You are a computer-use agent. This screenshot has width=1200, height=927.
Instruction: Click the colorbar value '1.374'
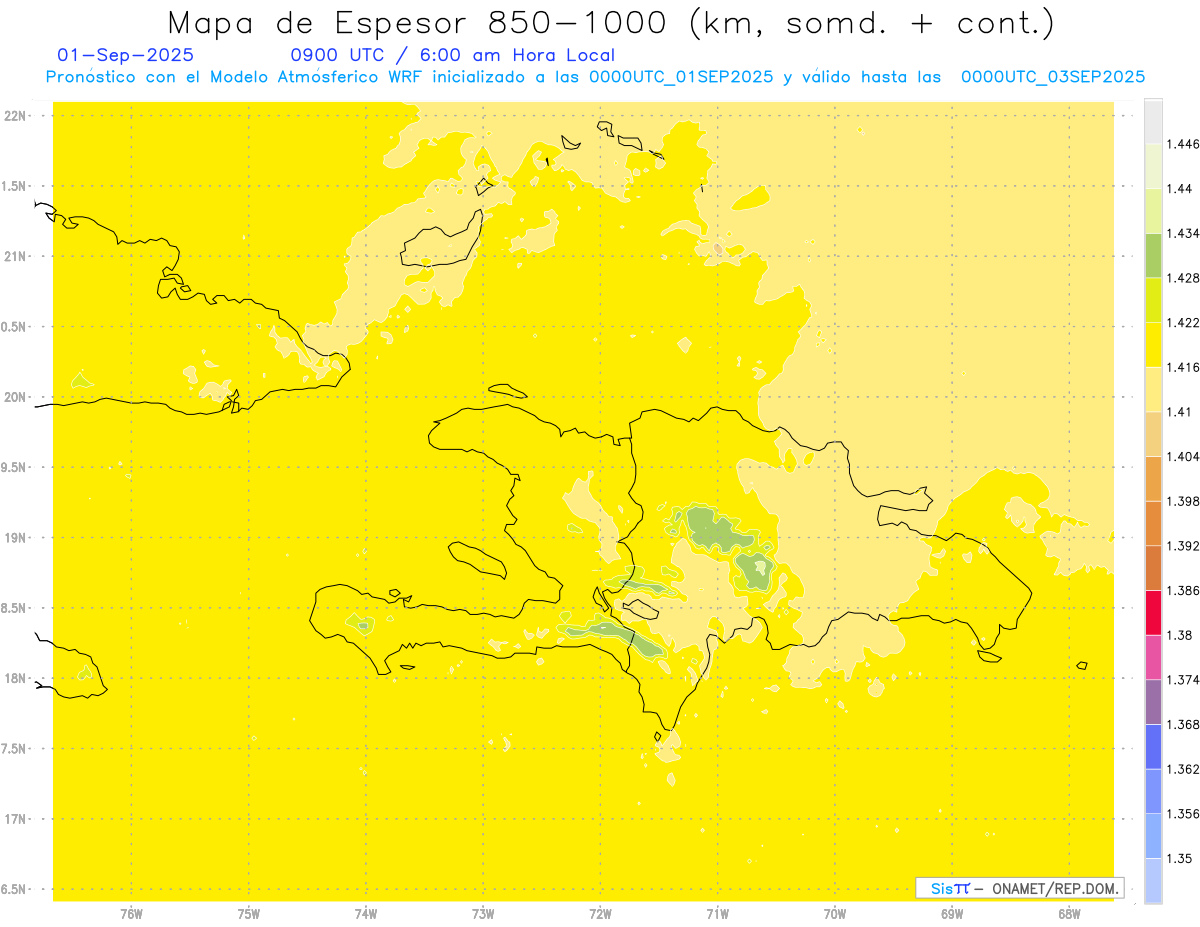coord(1185,680)
